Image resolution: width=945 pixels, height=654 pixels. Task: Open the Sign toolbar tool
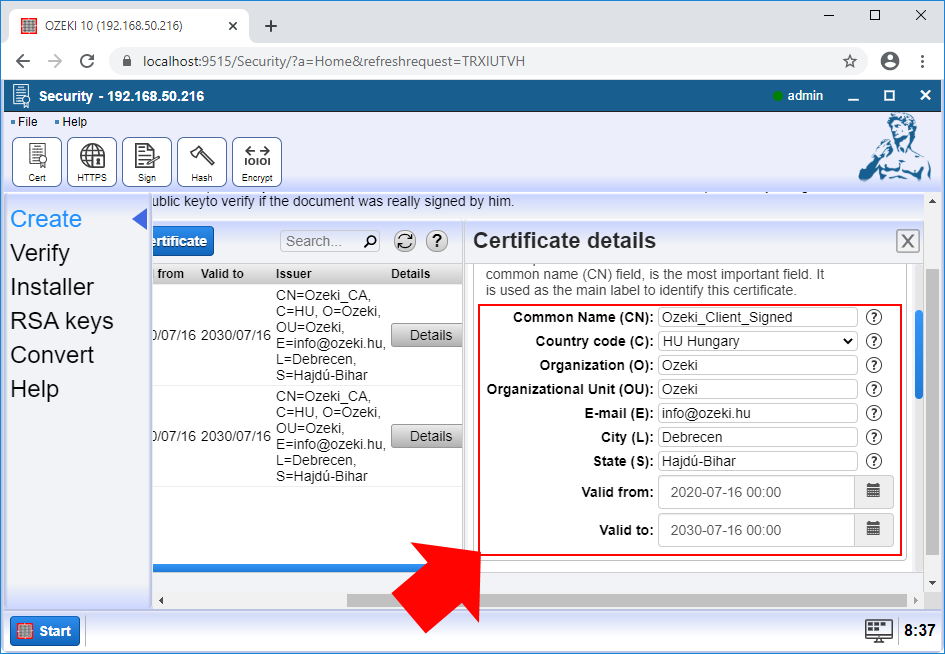tap(146, 162)
